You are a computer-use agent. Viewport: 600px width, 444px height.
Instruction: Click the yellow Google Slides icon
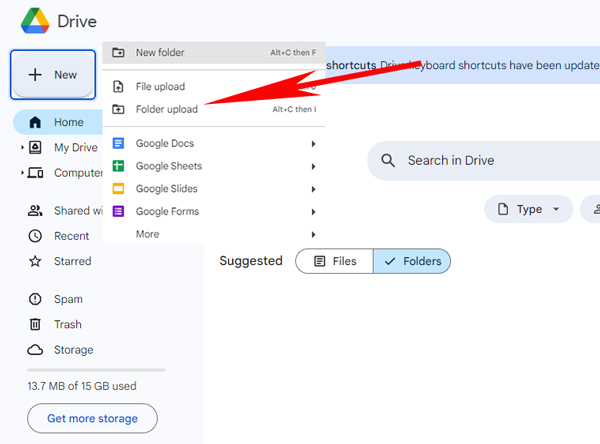tap(118, 188)
